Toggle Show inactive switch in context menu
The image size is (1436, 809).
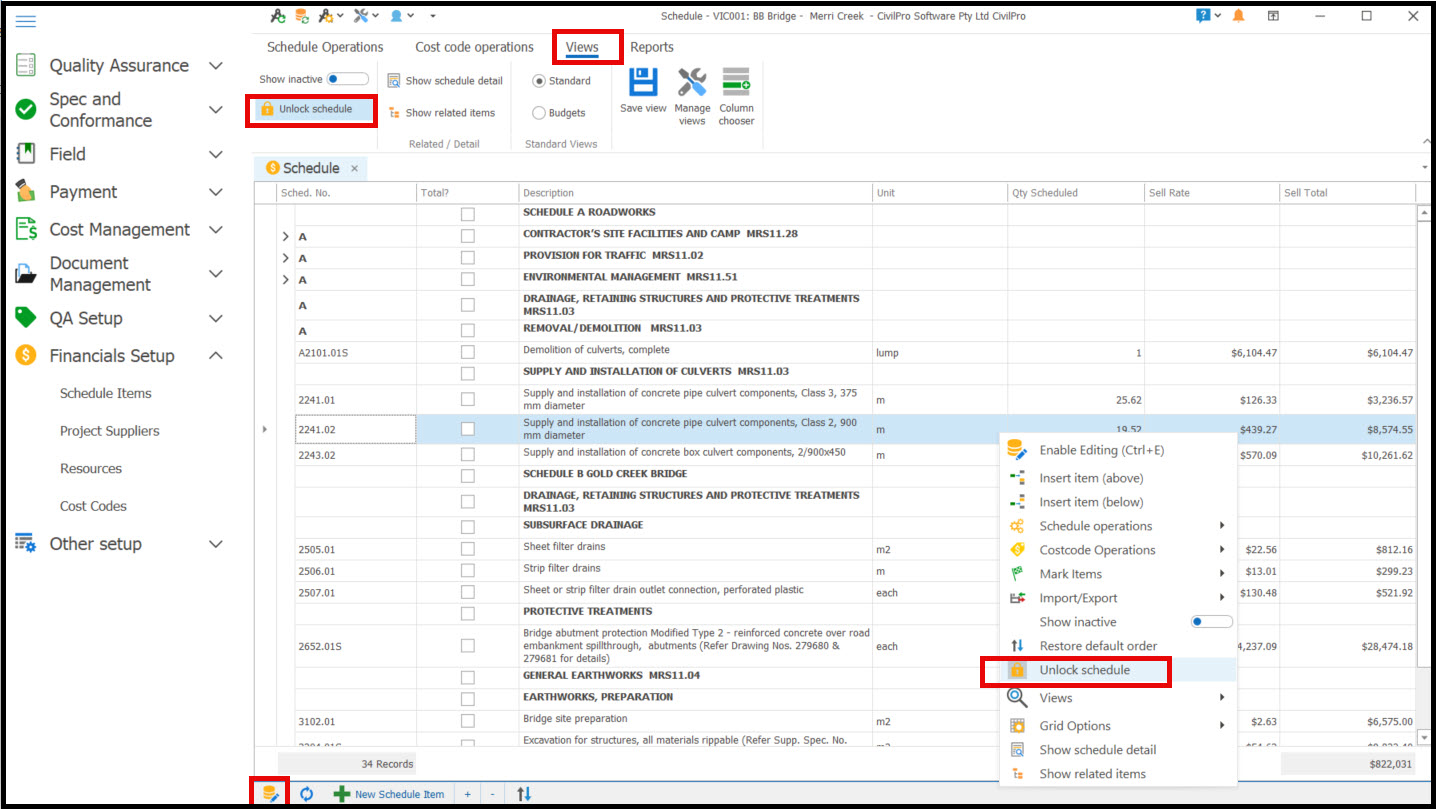1210,622
